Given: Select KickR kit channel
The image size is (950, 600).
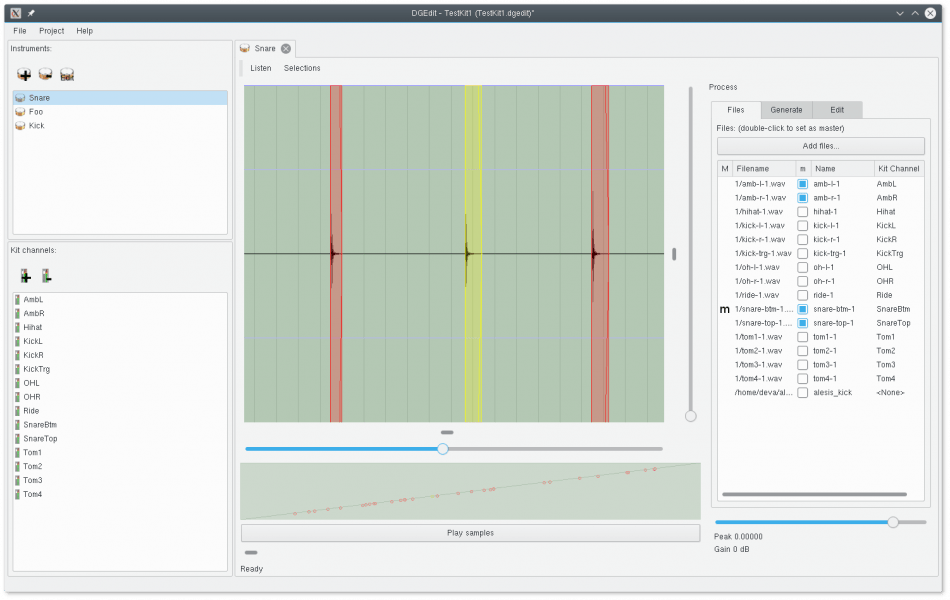Looking at the screenshot, I should click(120, 355).
